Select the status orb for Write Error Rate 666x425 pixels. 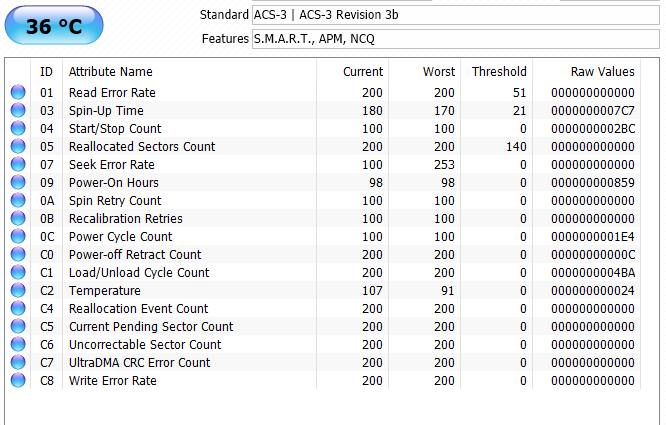coord(18,381)
